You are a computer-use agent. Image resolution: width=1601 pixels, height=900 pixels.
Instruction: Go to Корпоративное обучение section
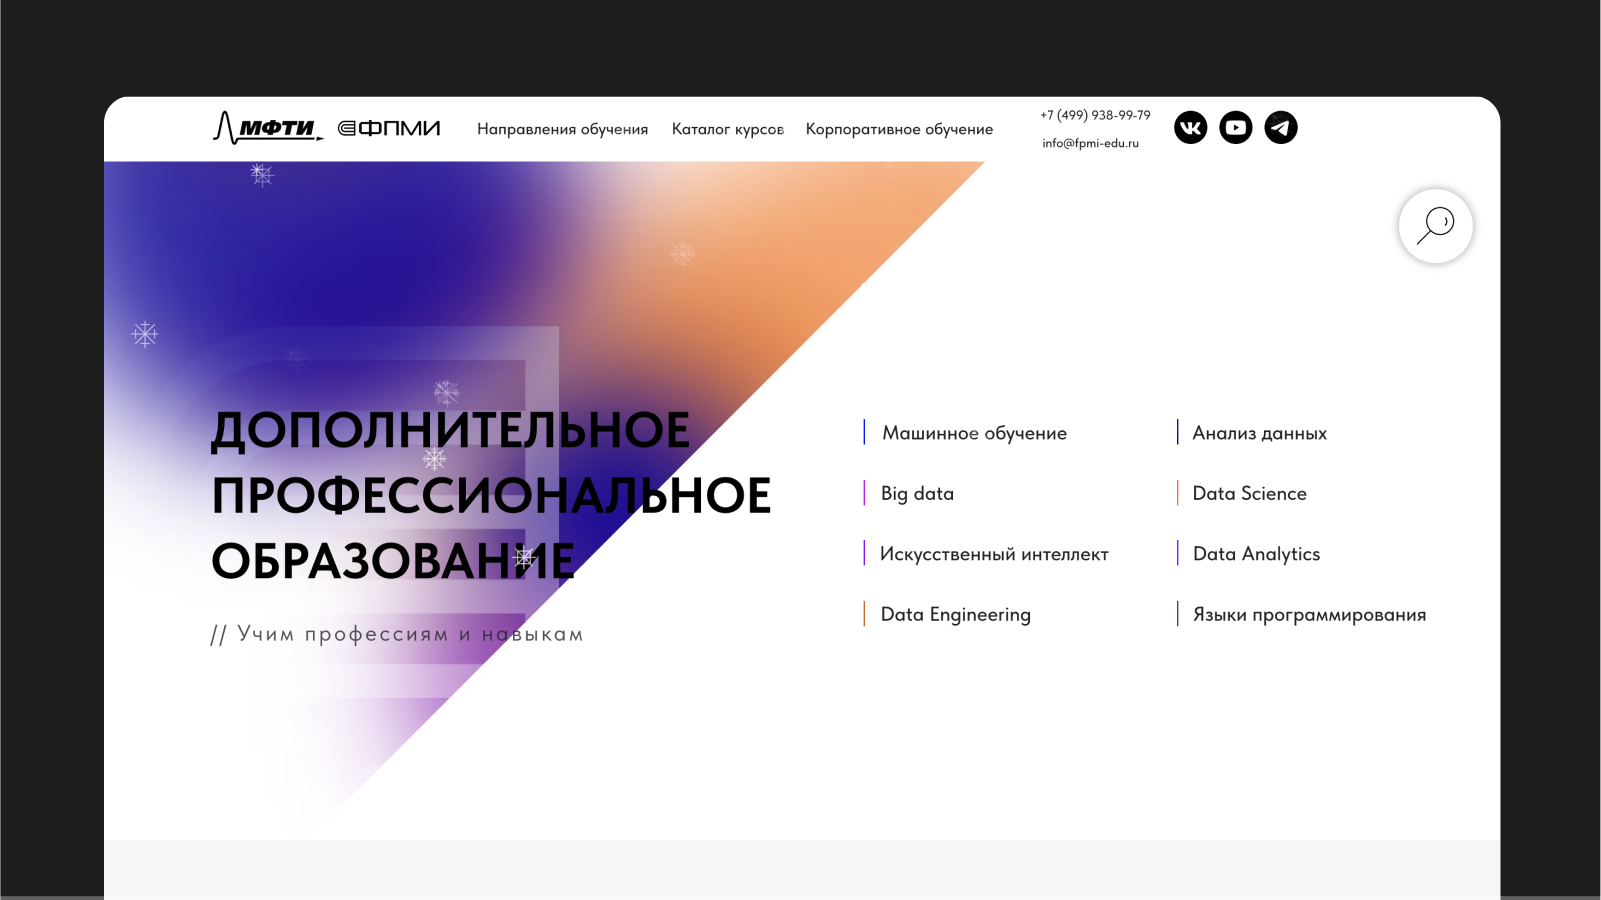(x=899, y=129)
